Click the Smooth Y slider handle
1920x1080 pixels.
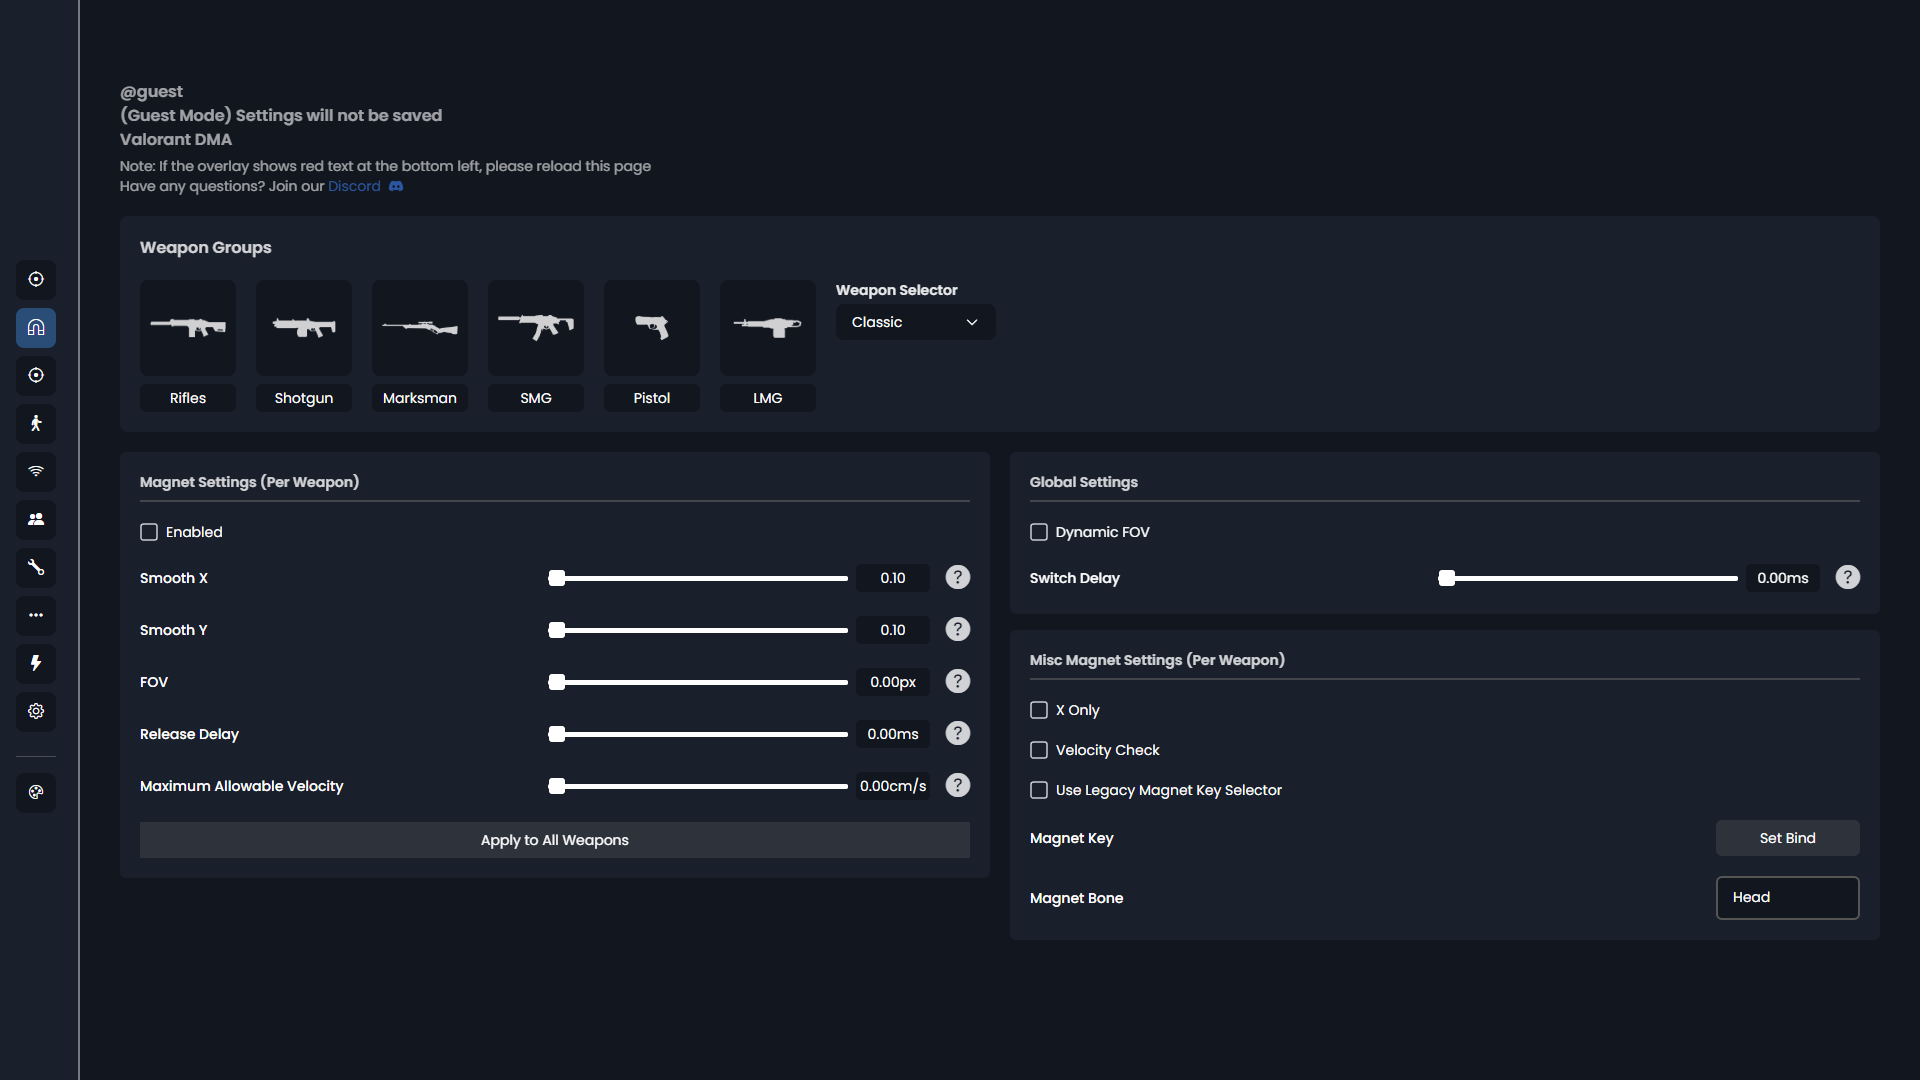tap(557, 631)
